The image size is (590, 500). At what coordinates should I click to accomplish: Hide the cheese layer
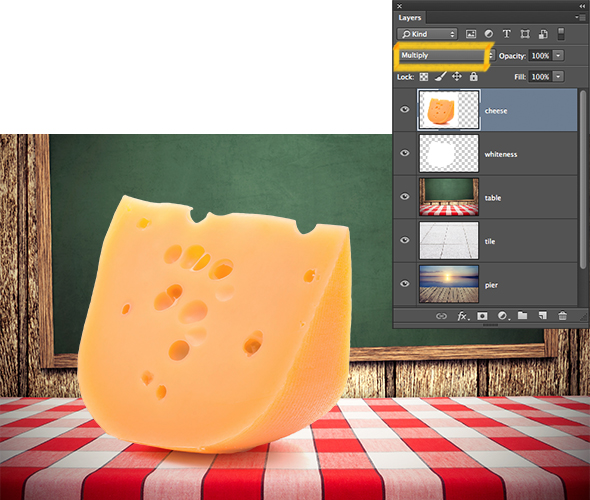(404, 109)
